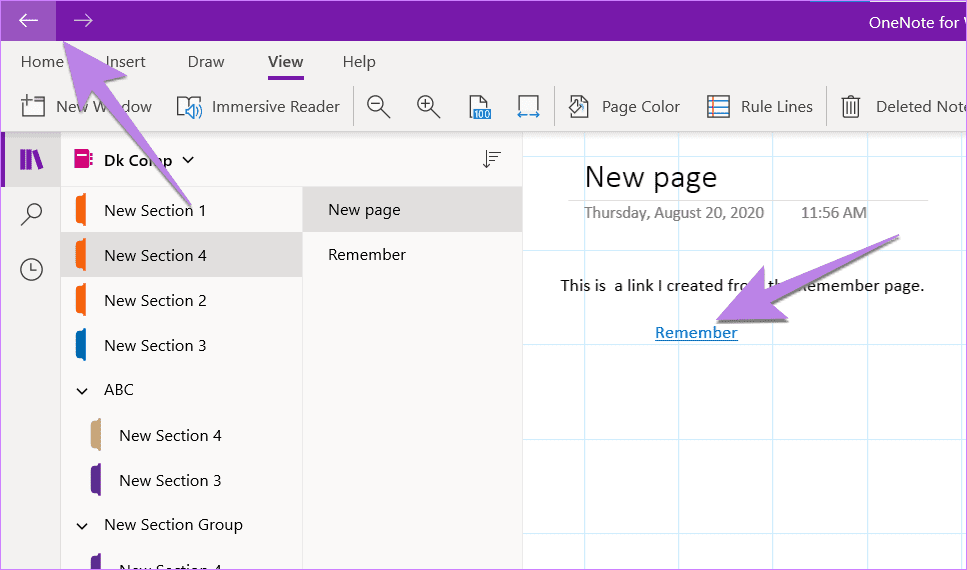Open the Remember page in page list
This screenshot has width=967, height=570.
tap(412, 255)
